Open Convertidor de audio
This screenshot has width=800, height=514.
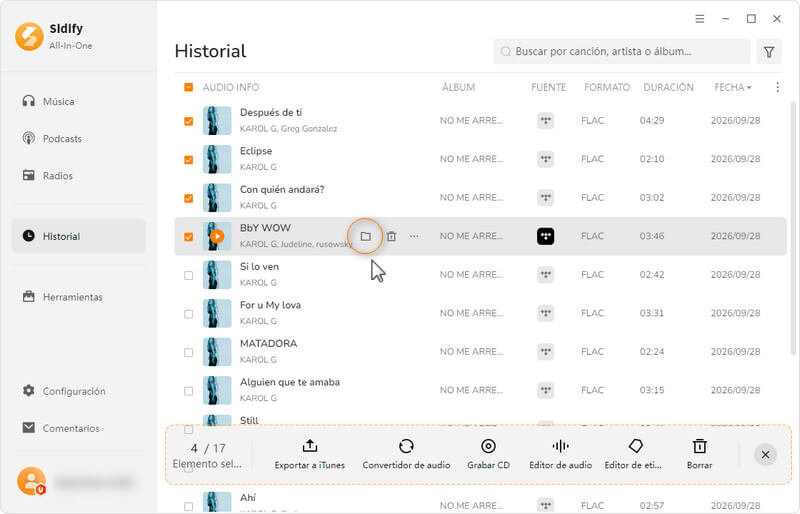[x=406, y=454]
